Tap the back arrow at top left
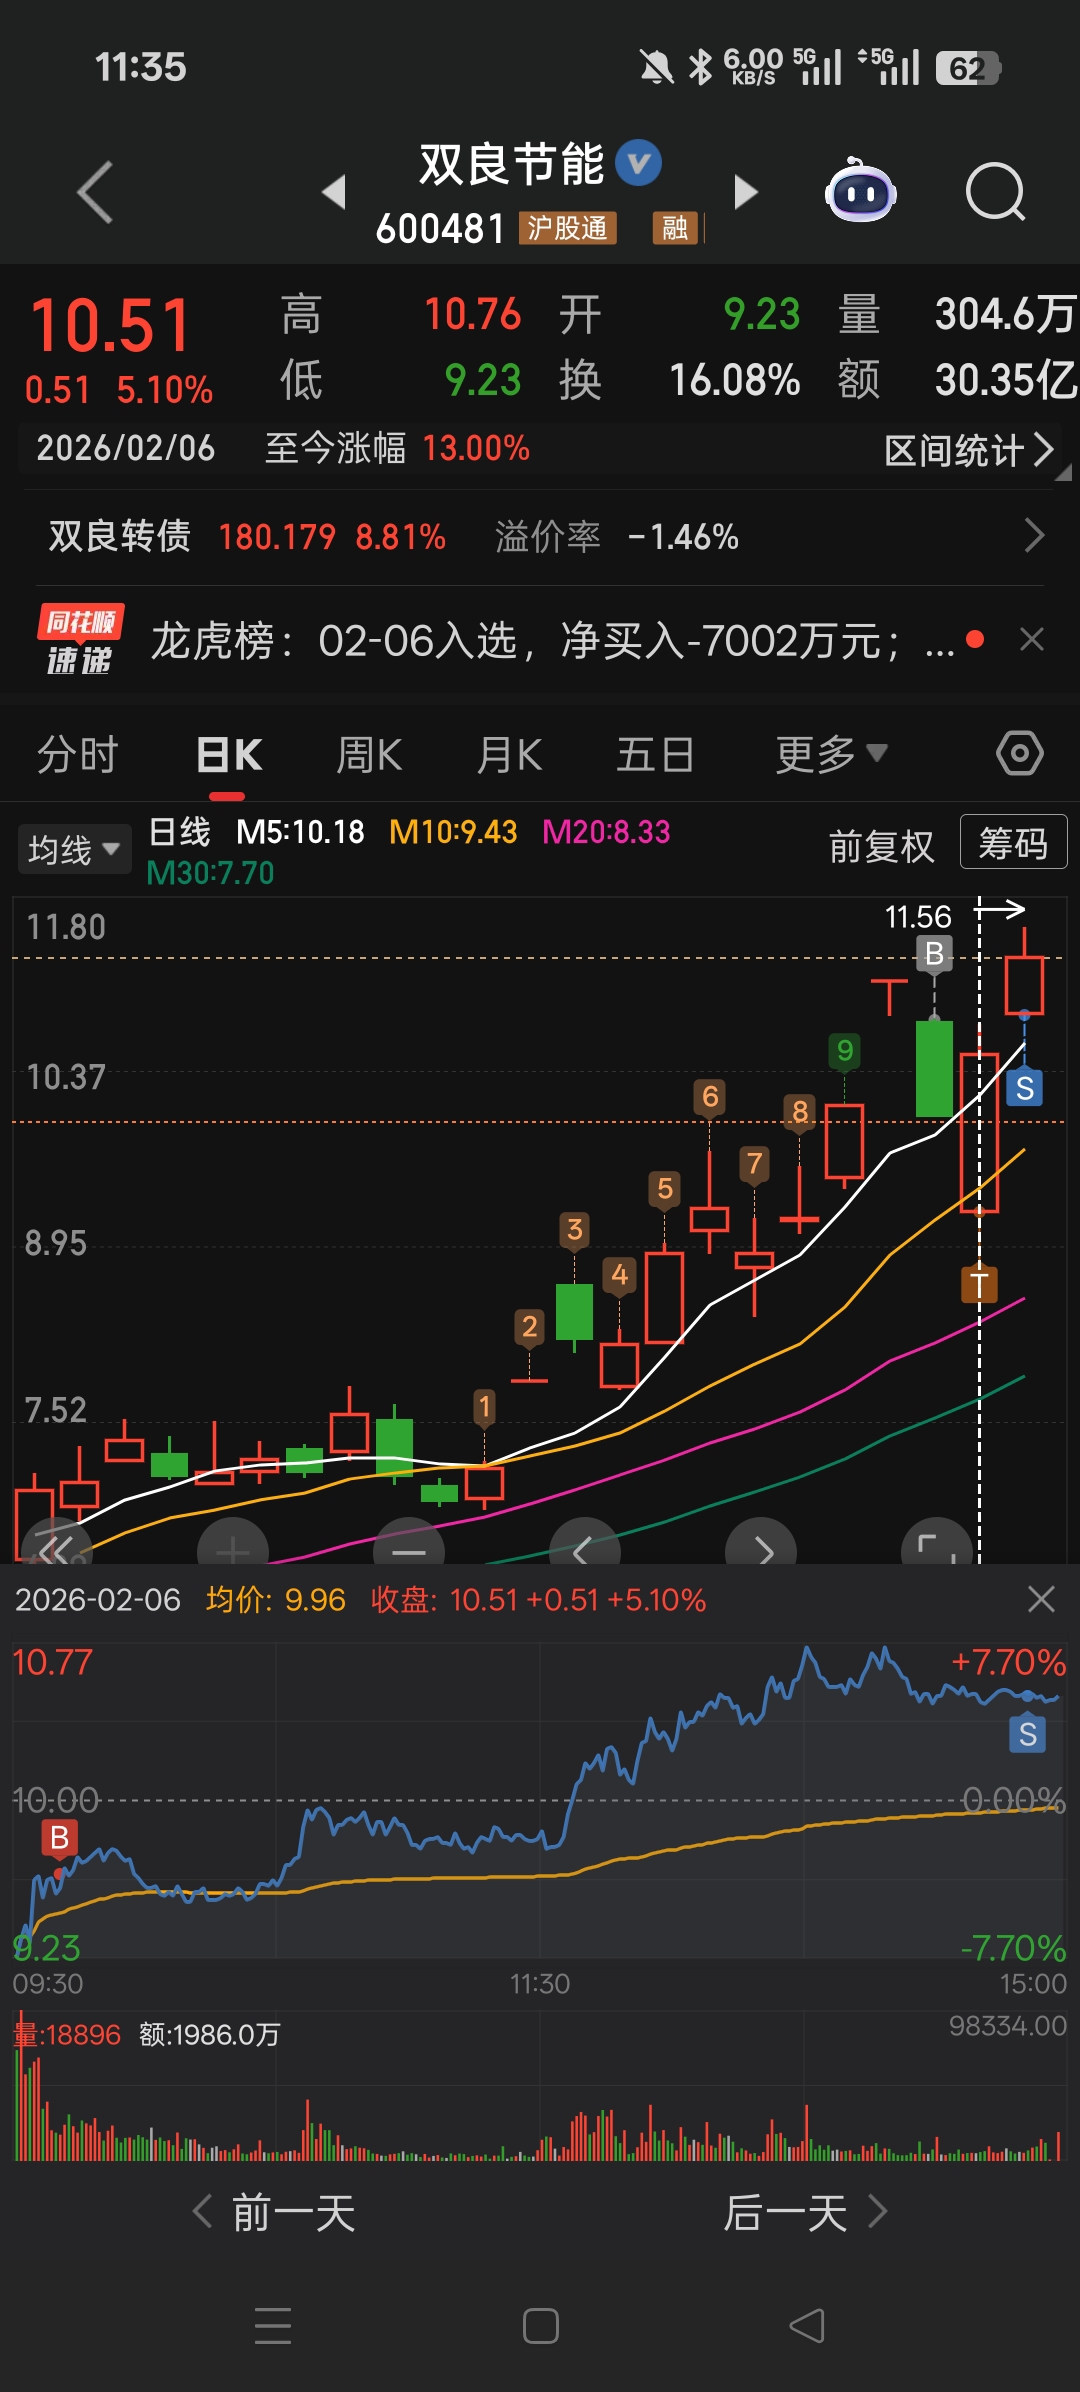Screen dimensions: 1080x2392 click(96, 191)
